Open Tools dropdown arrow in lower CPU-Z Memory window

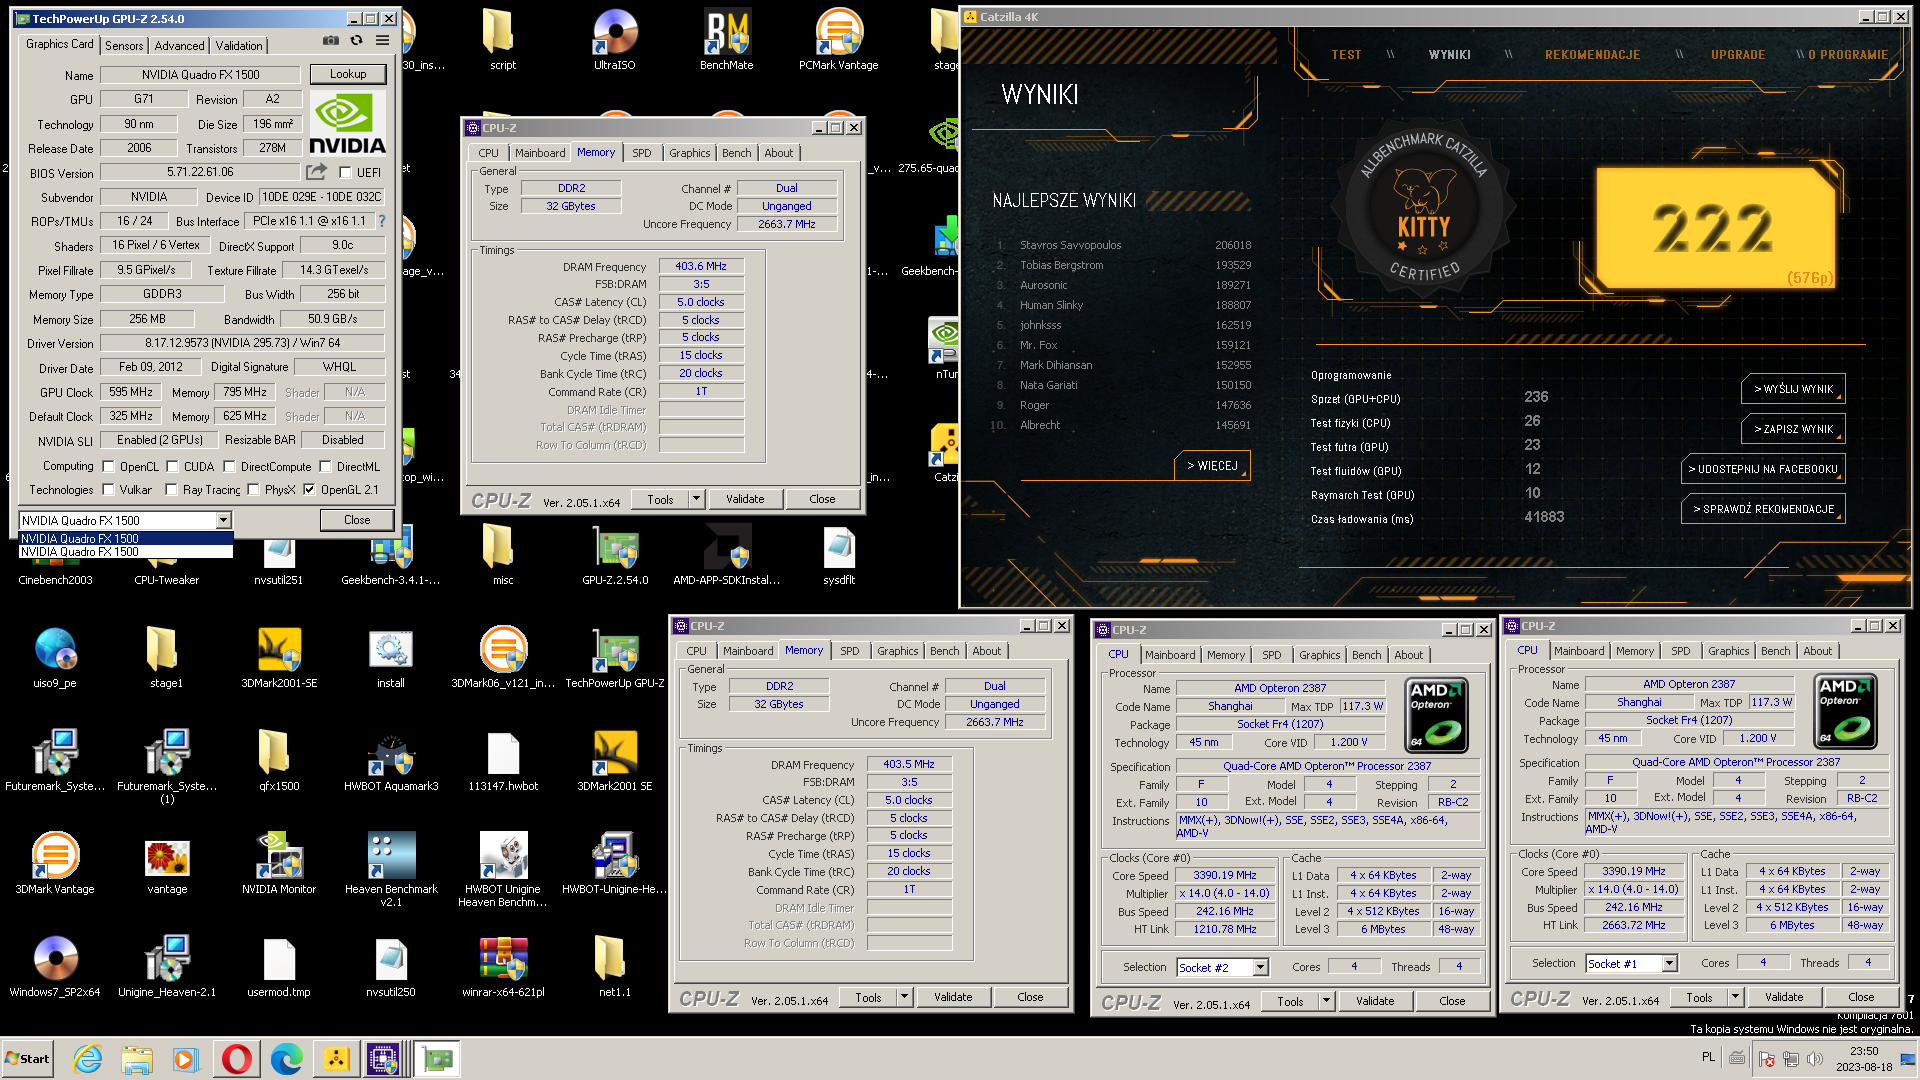tap(904, 997)
